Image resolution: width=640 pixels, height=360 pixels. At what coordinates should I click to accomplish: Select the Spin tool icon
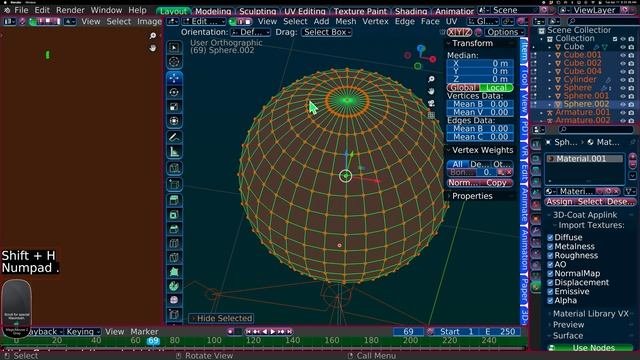(174, 286)
